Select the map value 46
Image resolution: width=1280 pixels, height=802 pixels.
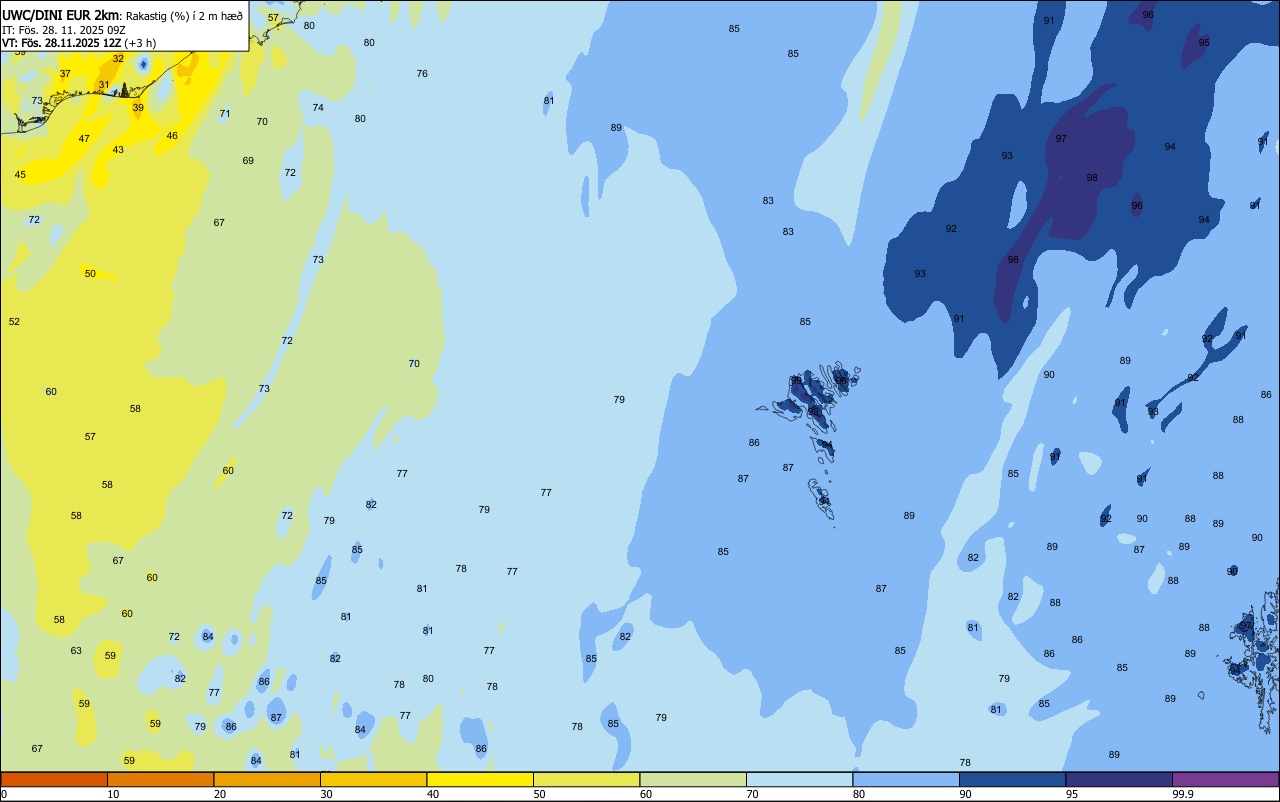pyautogui.click(x=172, y=136)
